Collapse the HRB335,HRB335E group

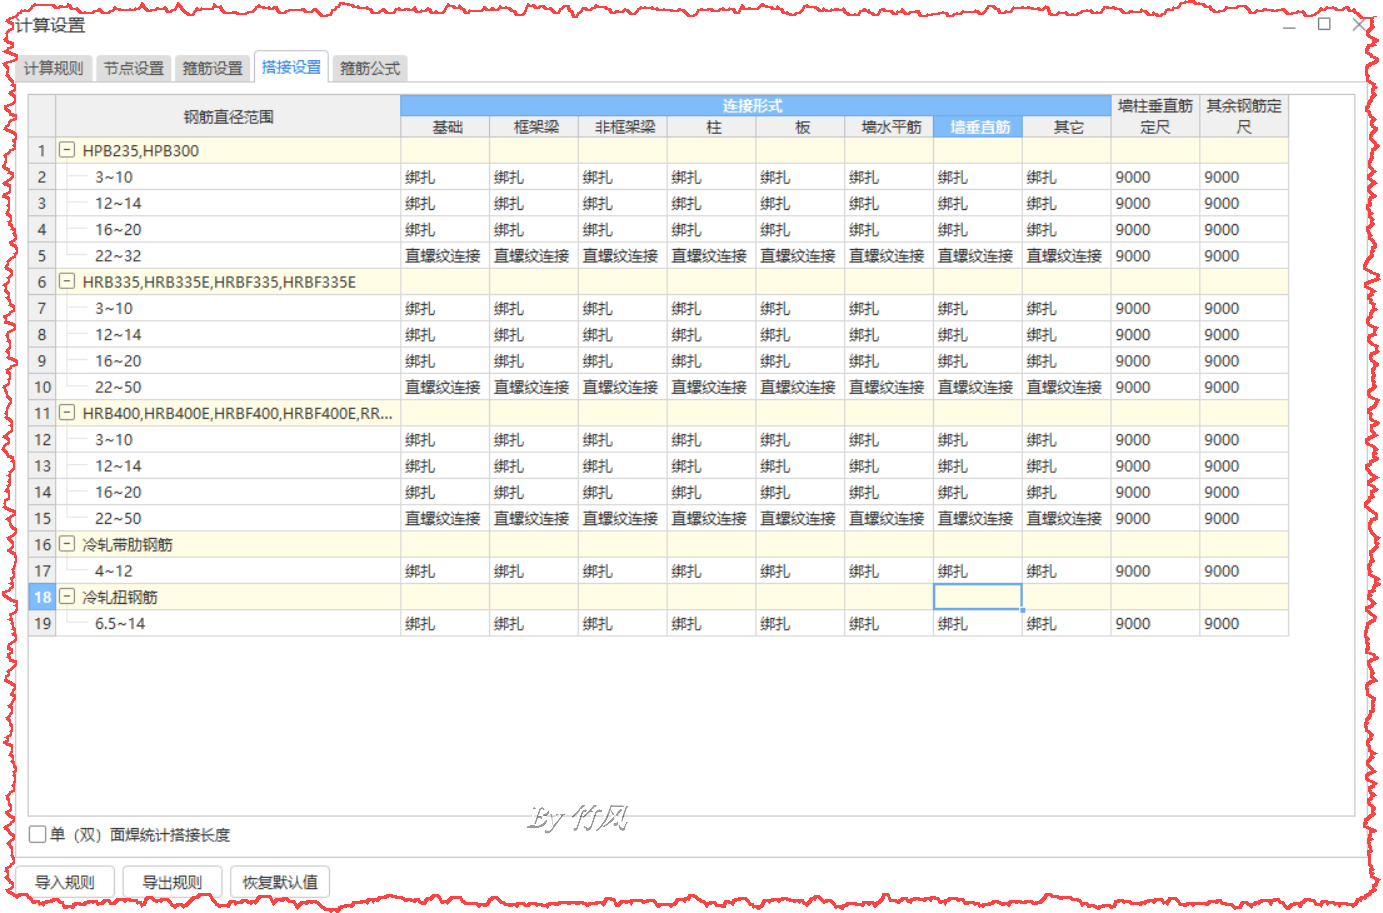tap(67, 281)
